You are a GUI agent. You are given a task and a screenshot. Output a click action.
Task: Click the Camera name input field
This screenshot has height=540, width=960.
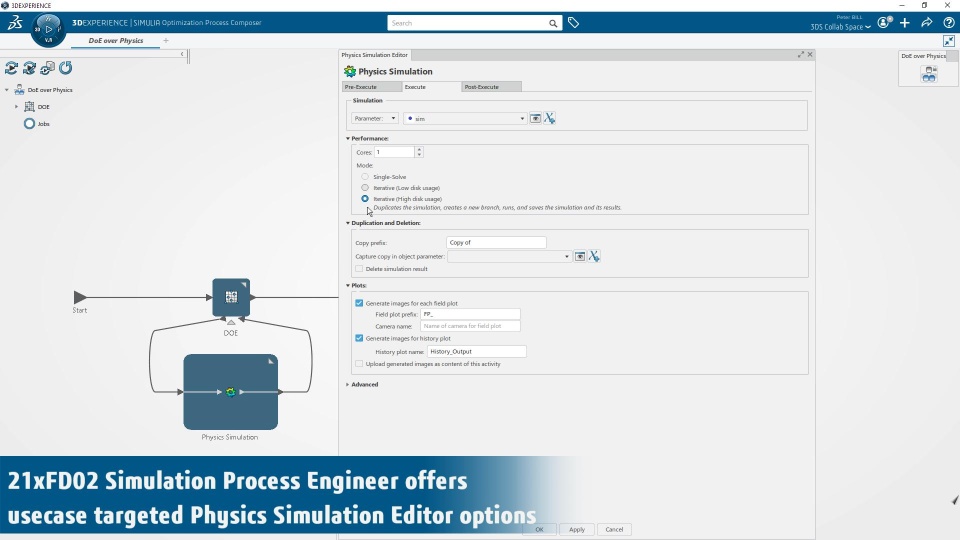(x=470, y=326)
